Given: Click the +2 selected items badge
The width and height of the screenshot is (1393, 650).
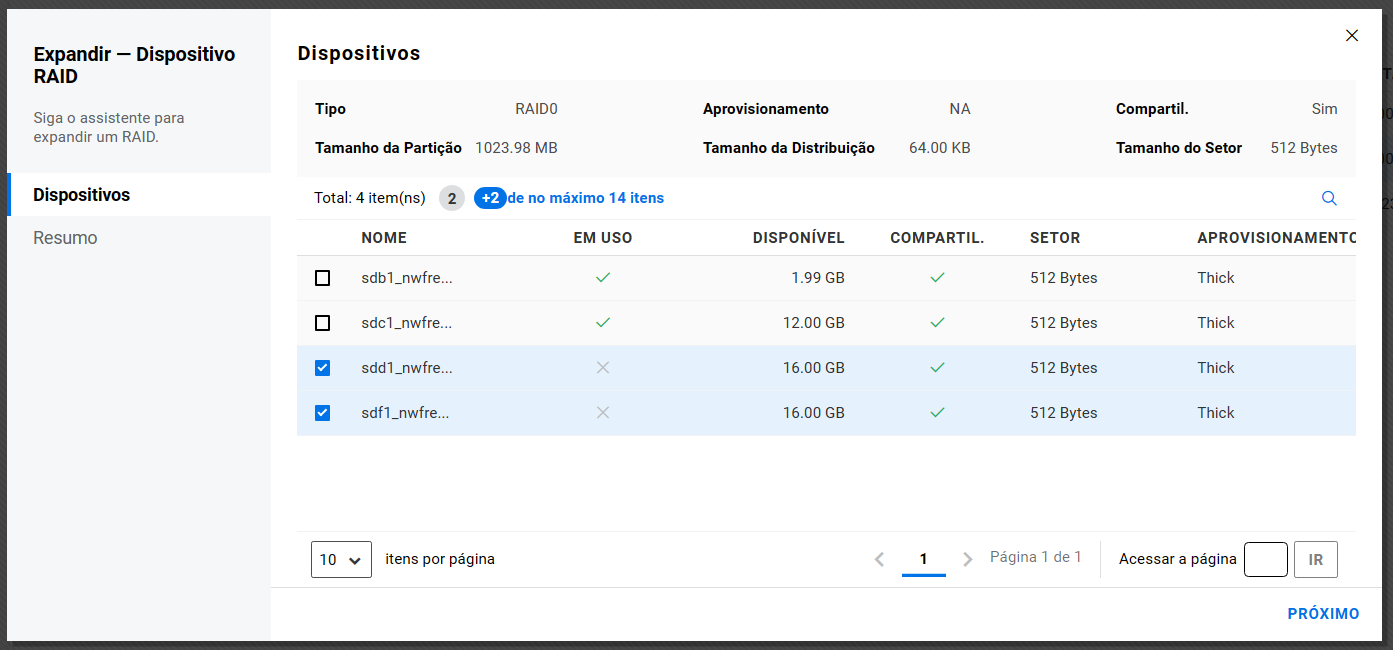Looking at the screenshot, I should pos(490,198).
